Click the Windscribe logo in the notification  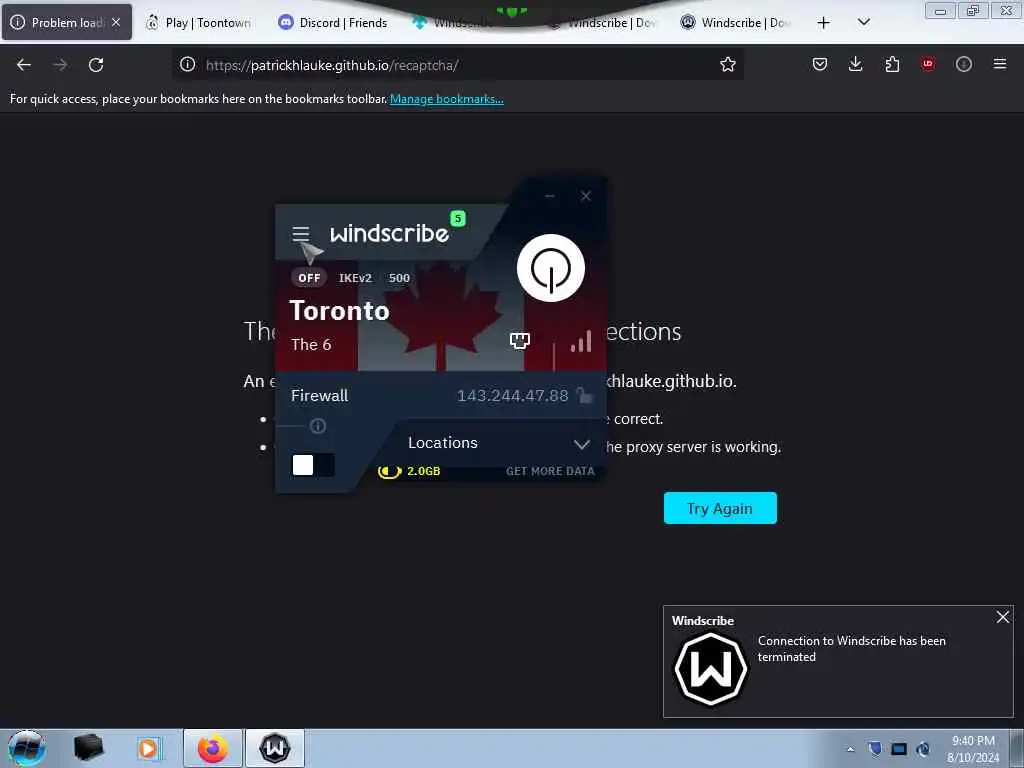tap(711, 669)
